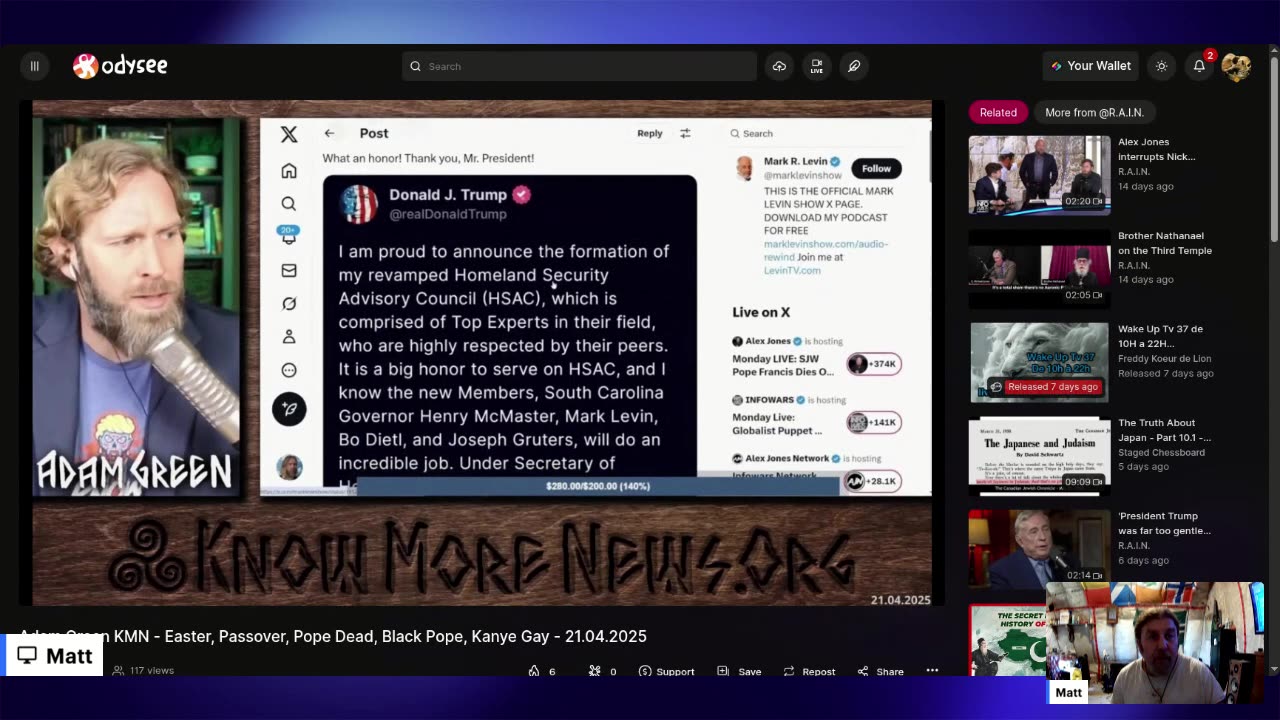Click the back arrow beside Post

pos(329,133)
